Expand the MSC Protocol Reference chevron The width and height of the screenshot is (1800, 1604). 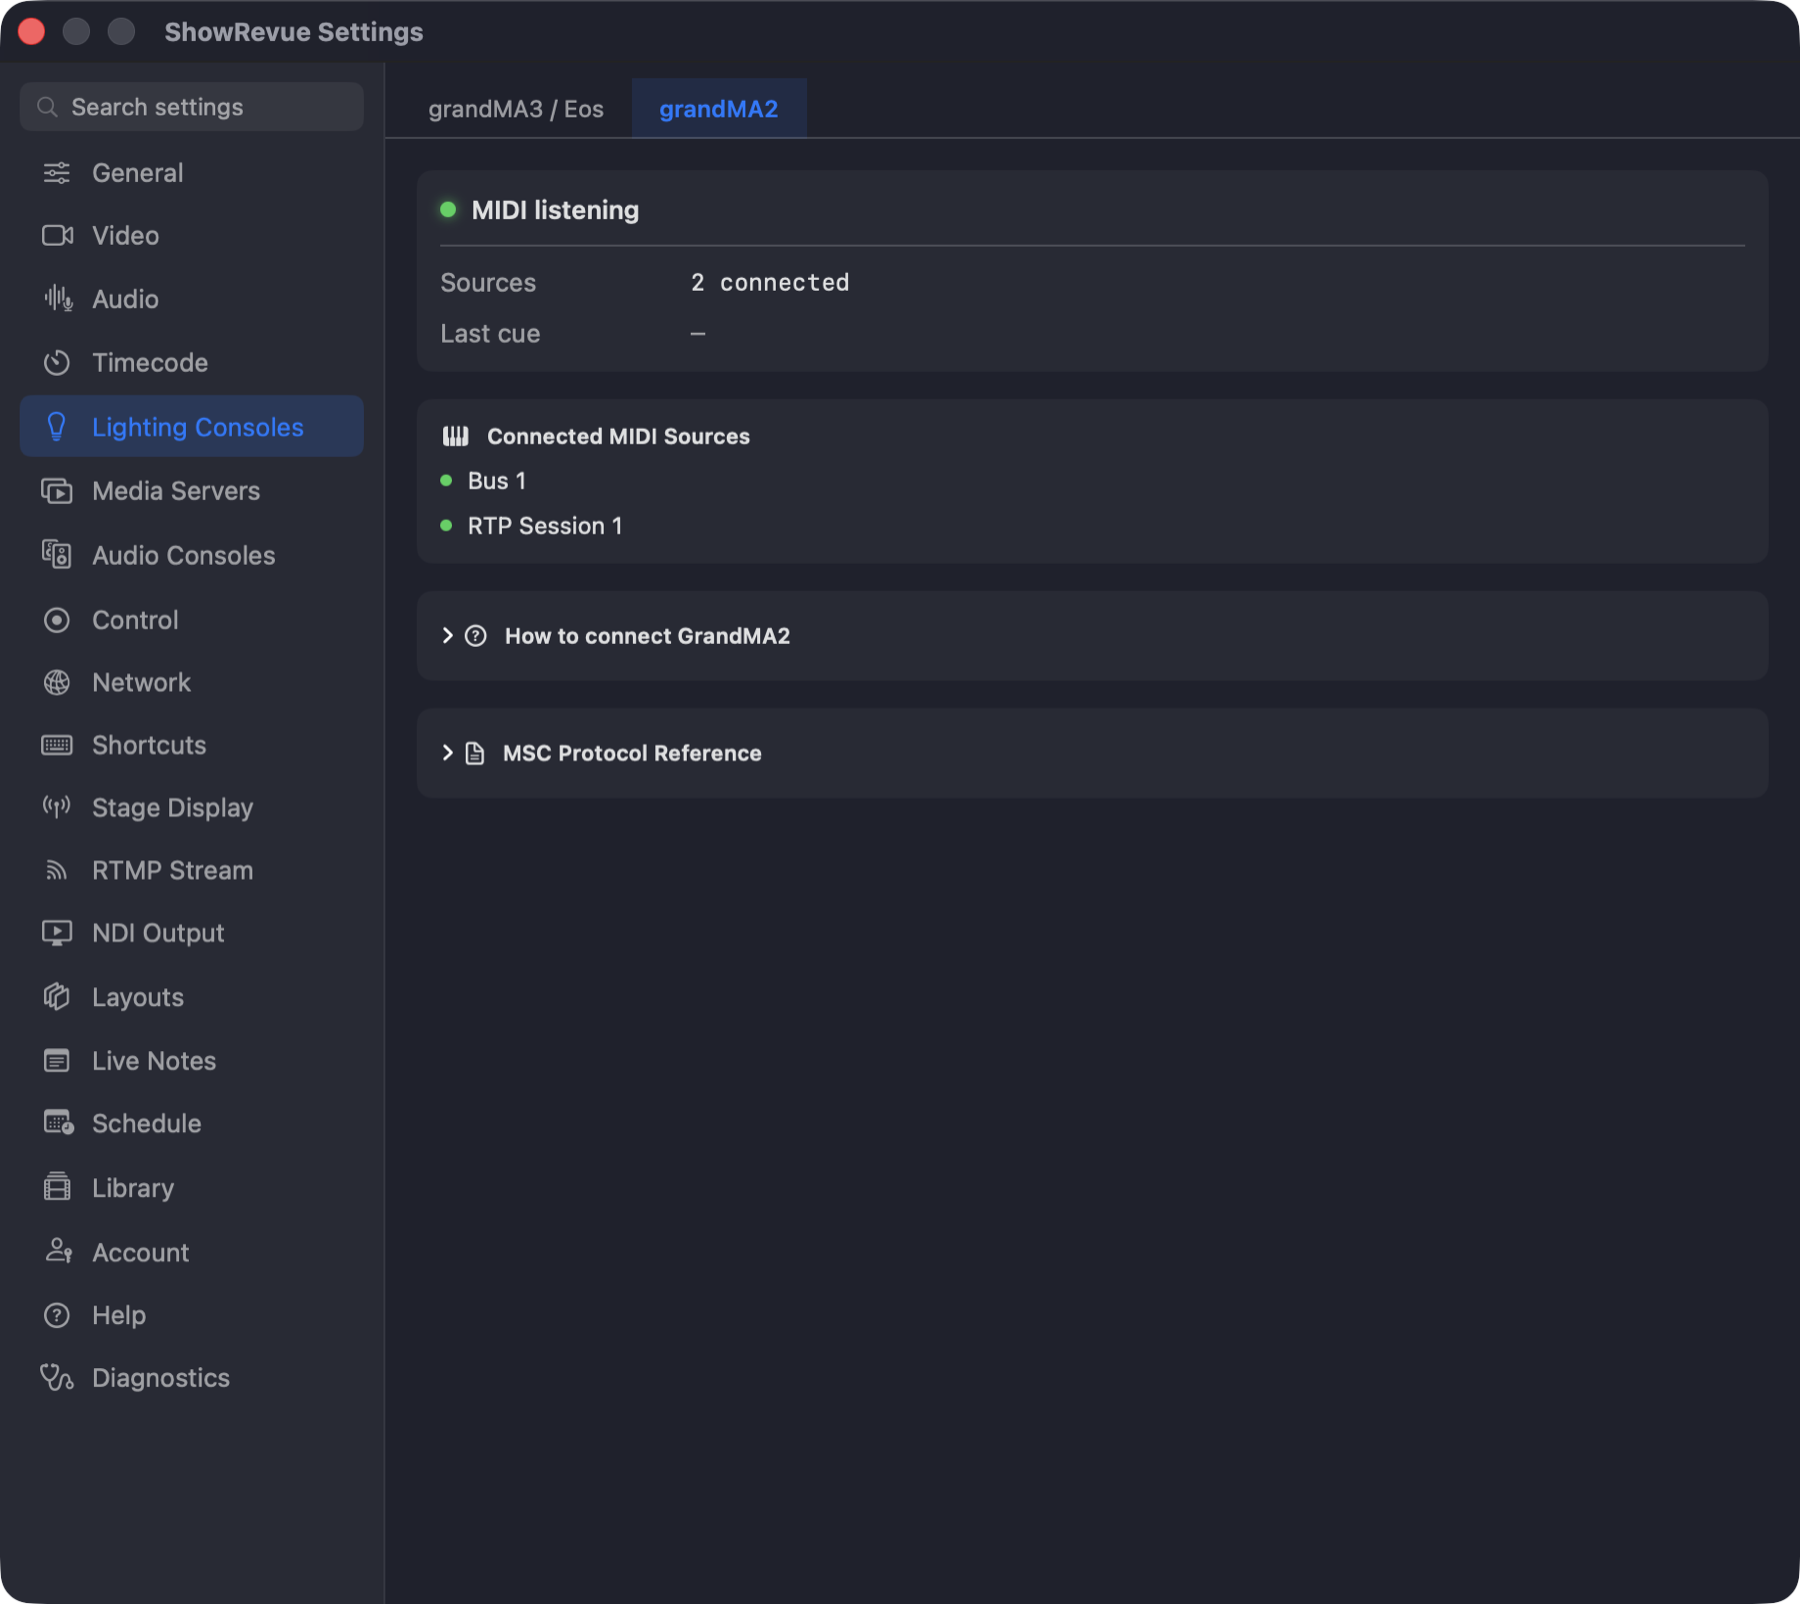pyautogui.click(x=447, y=753)
